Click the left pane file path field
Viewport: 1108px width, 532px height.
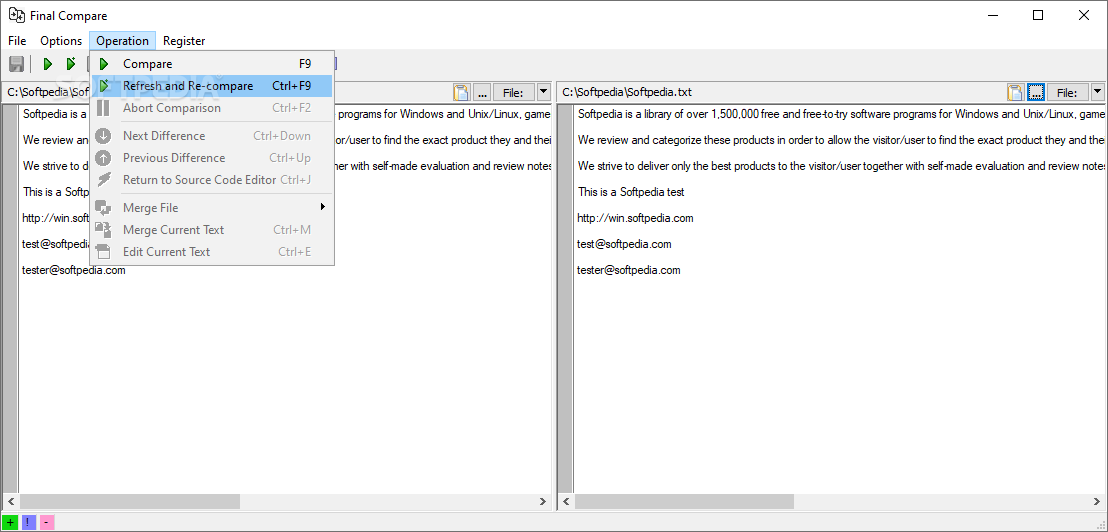(227, 92)
